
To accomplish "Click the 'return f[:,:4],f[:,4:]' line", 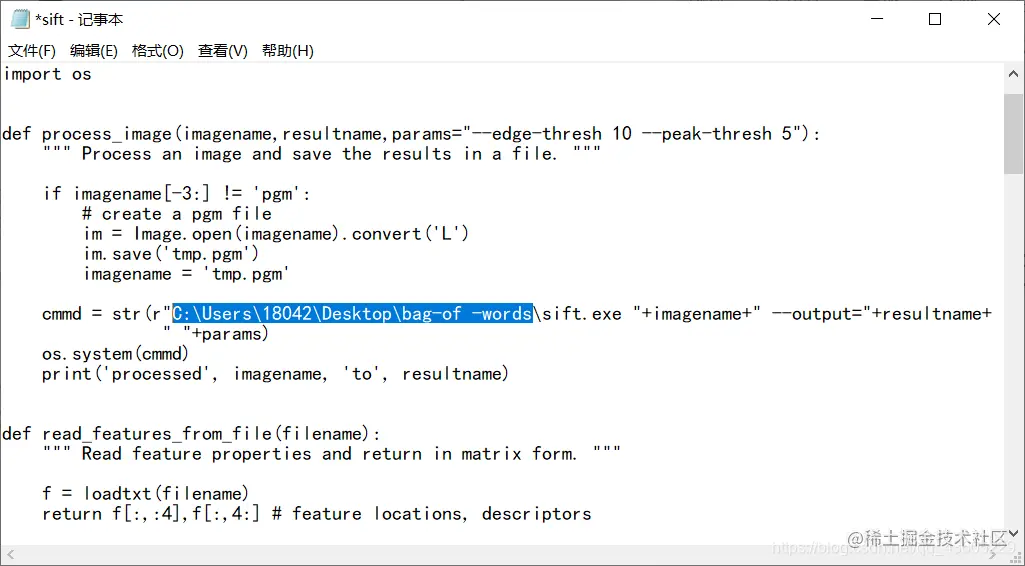I will point(151,514).
